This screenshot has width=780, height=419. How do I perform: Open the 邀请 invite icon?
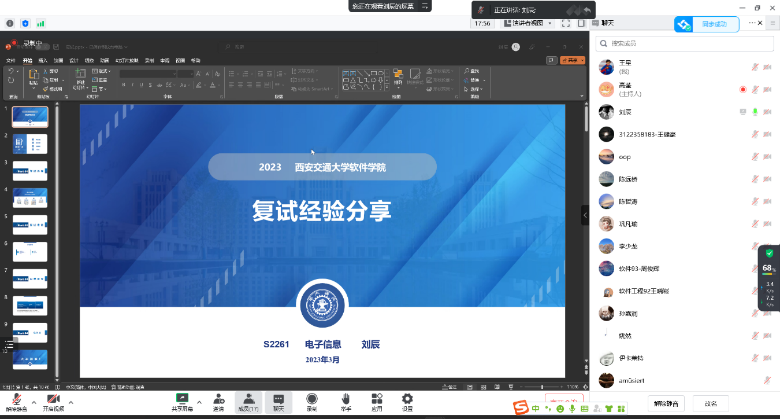(218, 399)
